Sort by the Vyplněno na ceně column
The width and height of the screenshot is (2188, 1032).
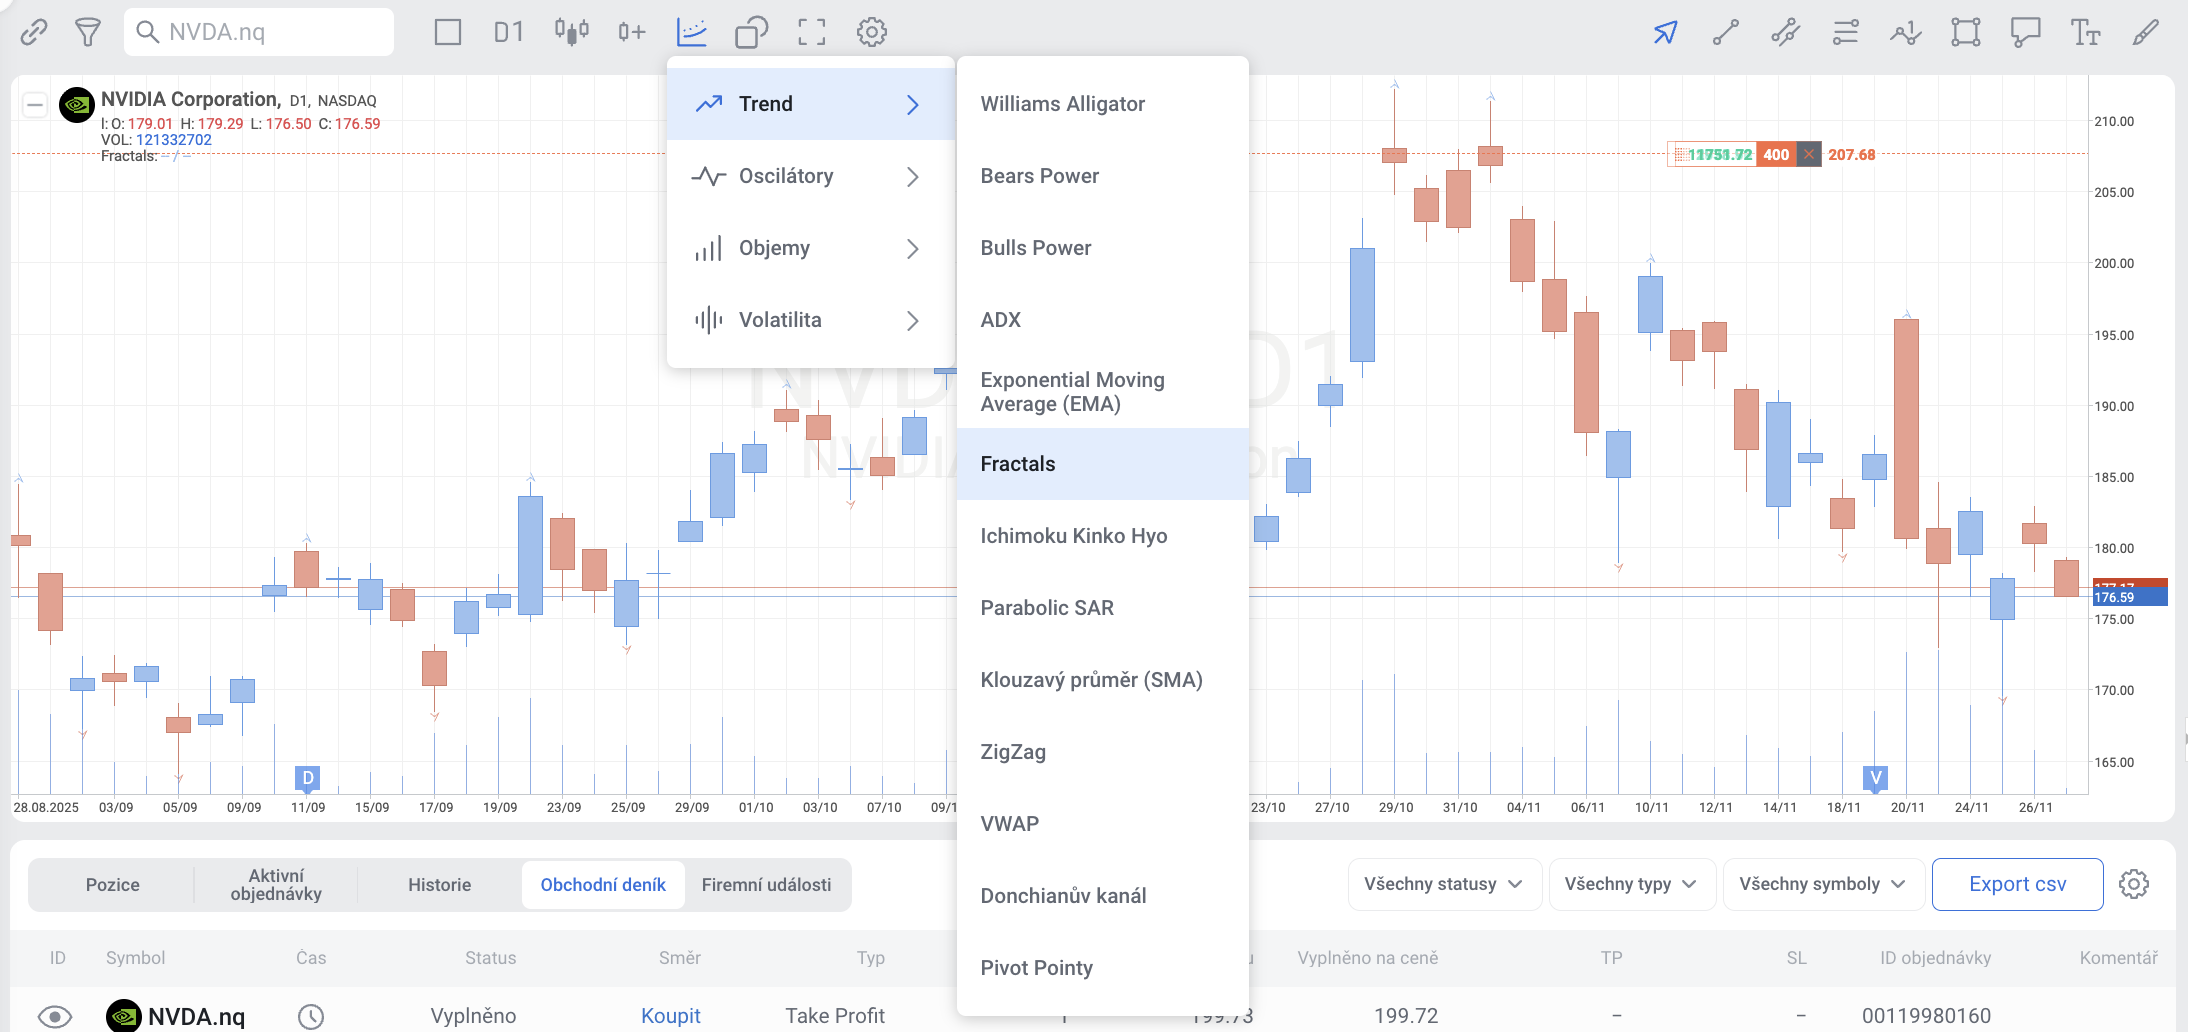(1368, 958)
